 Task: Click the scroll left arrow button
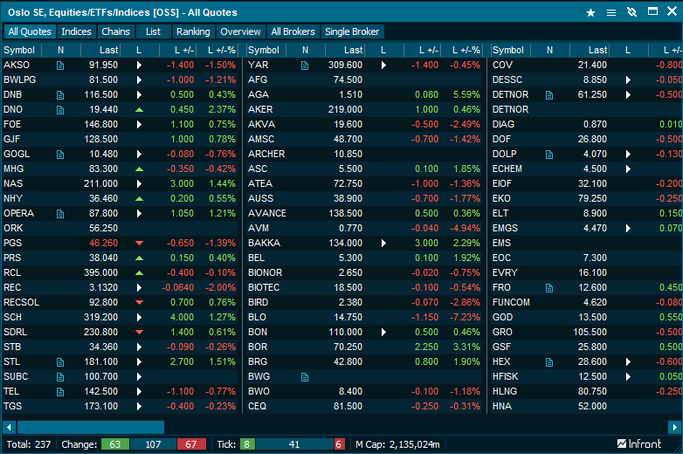9,427
